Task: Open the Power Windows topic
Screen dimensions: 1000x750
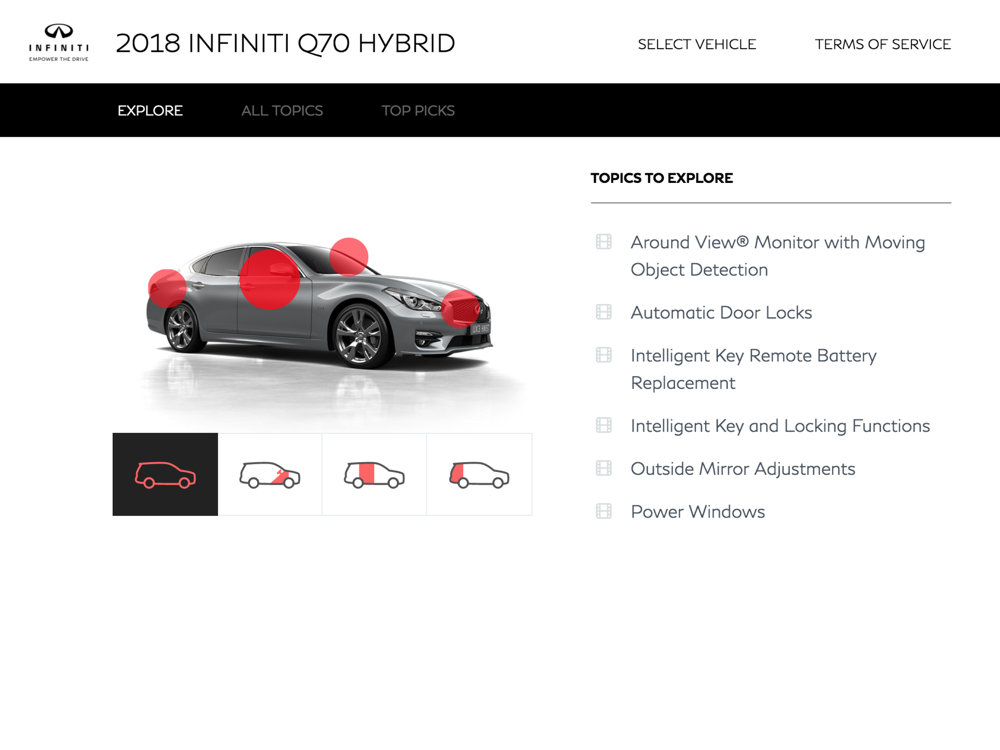Action: click(x=698, y=511)
